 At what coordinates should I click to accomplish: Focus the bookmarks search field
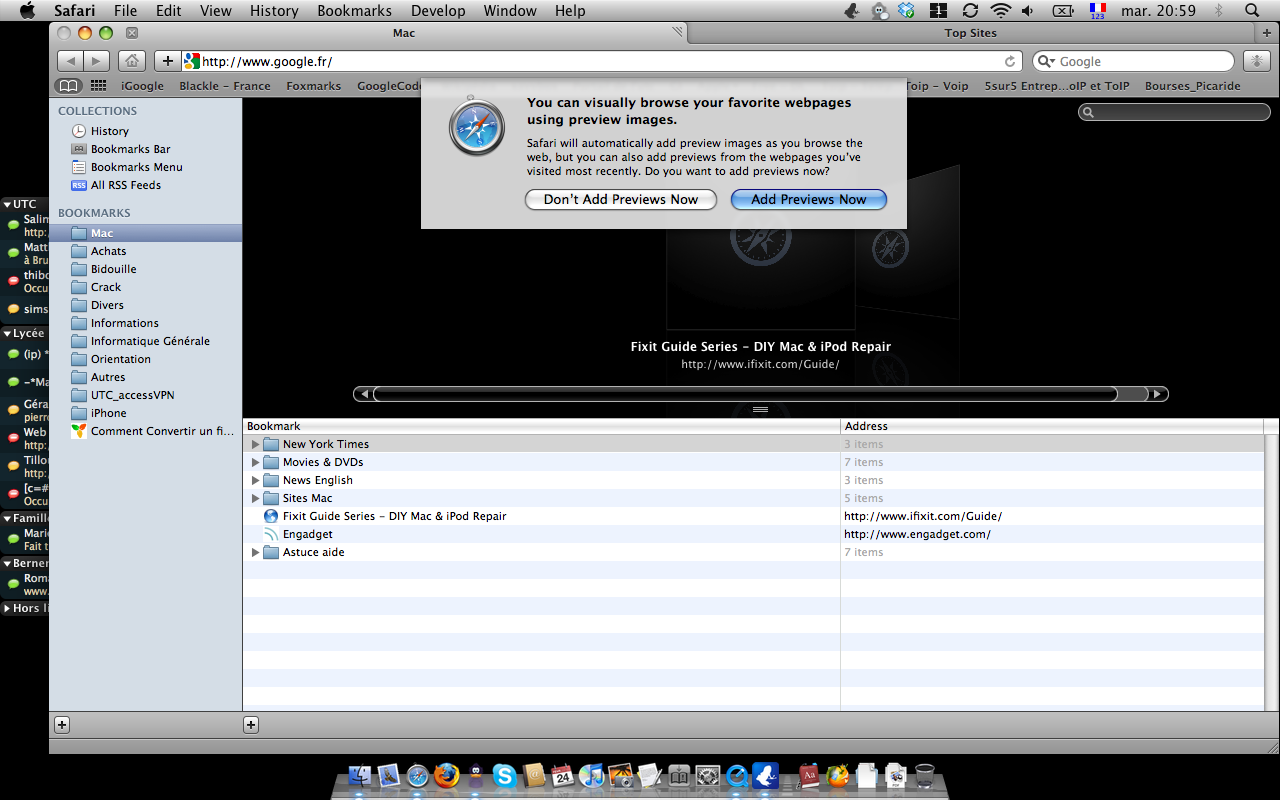pyautogui.click(x=1174, y=112)
